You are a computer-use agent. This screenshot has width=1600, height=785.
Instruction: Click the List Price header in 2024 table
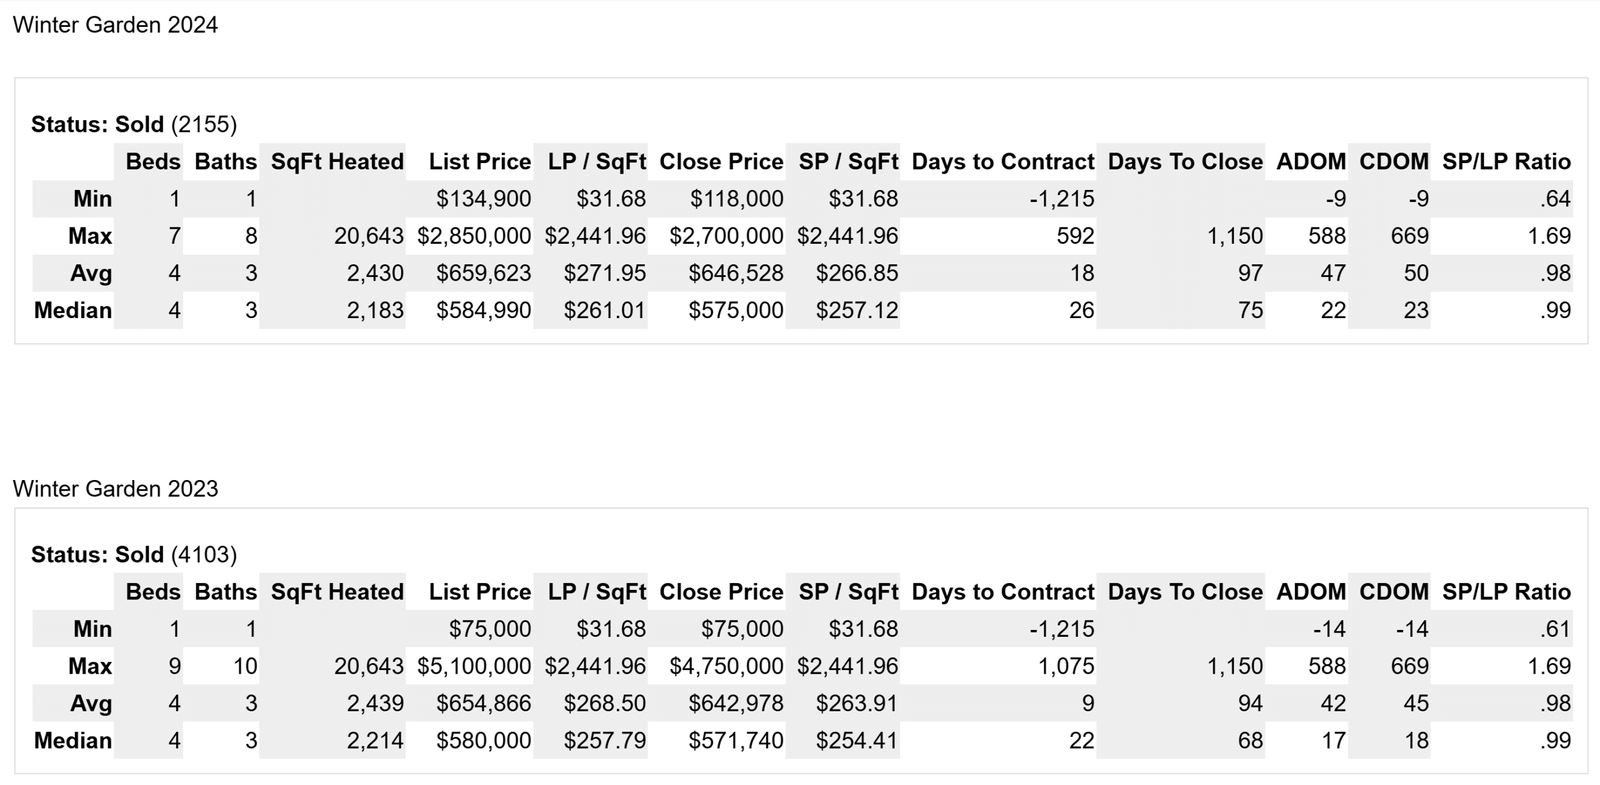(479, 162)
